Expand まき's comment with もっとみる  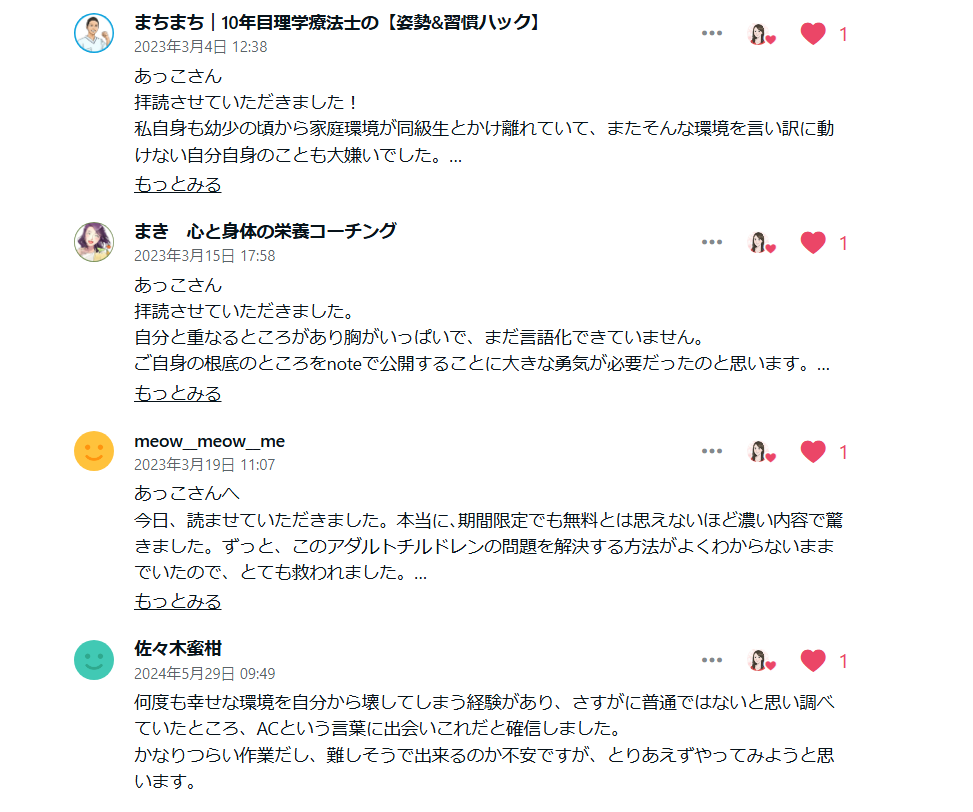[x=177, y=394]
